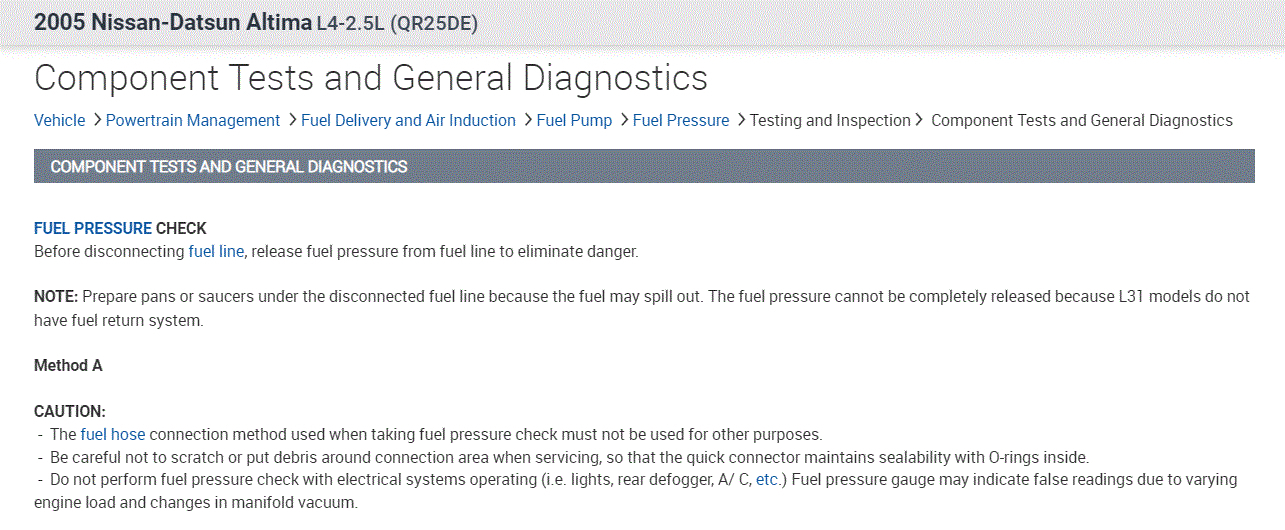Follow the 'fuel line' hyperlink
The image size is (1285, 530).
click(x=216, y=252)
